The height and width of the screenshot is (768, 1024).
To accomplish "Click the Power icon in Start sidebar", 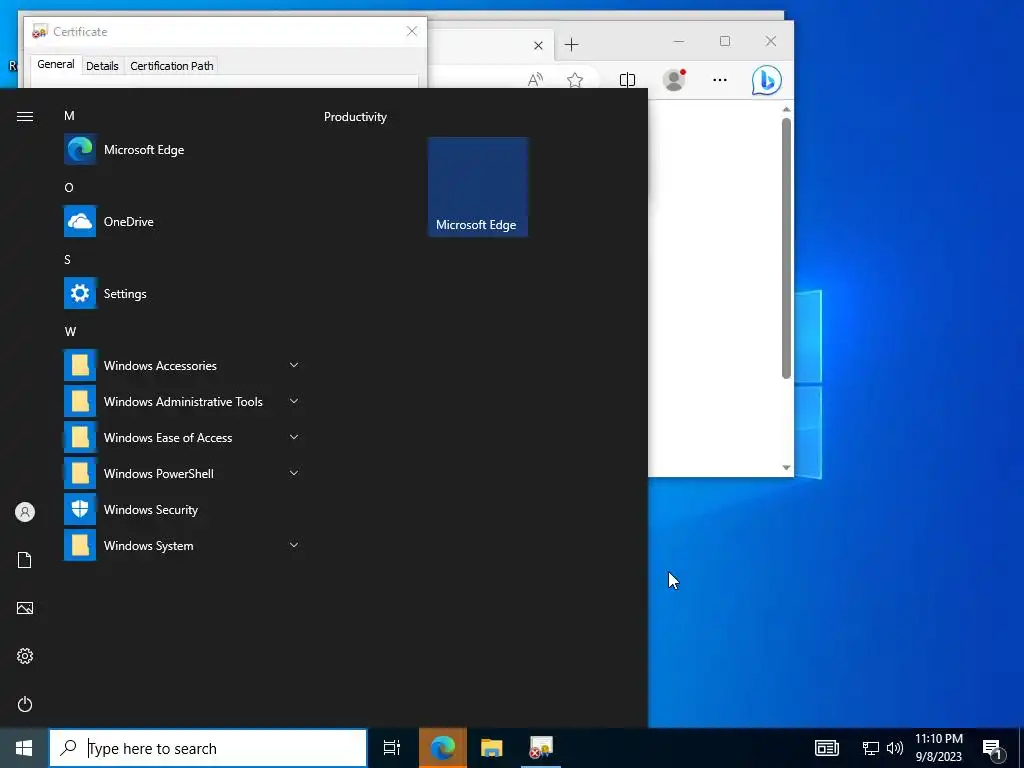I will coord(25,704).
